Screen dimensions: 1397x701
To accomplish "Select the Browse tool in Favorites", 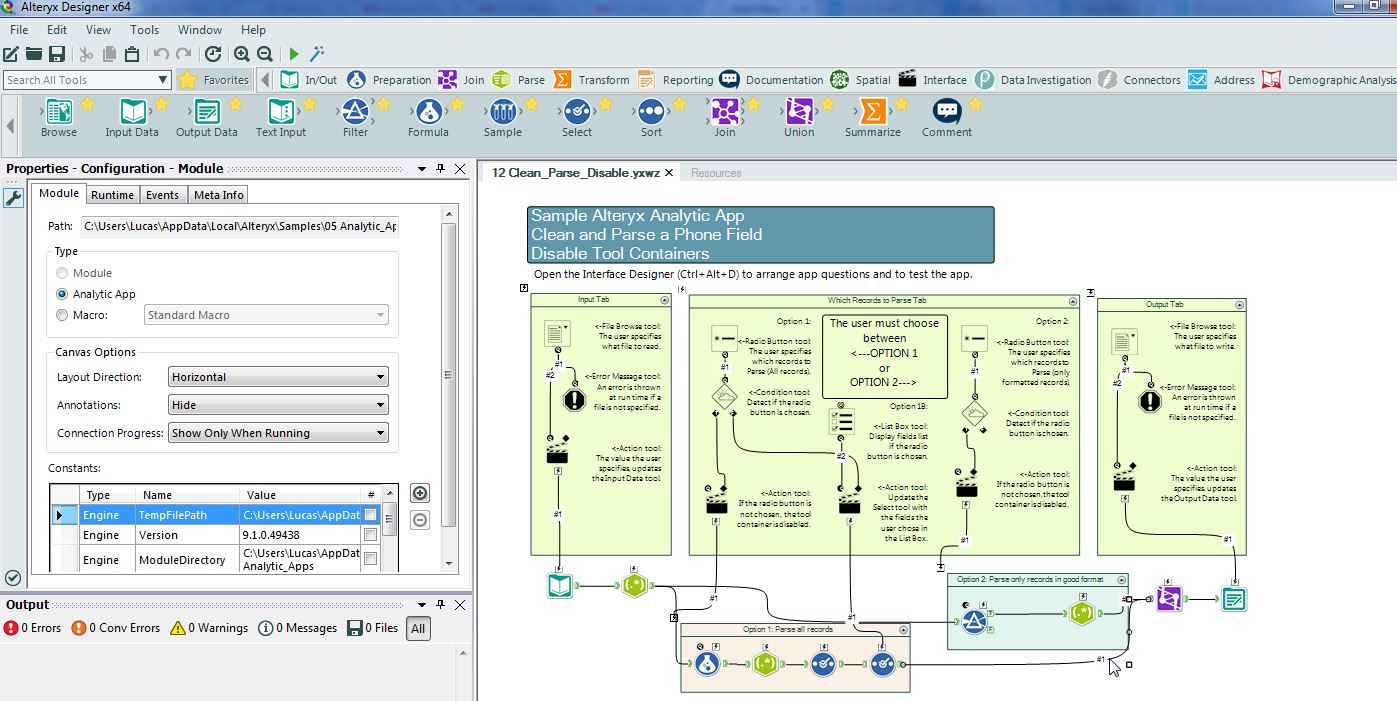I will [59, 119].
